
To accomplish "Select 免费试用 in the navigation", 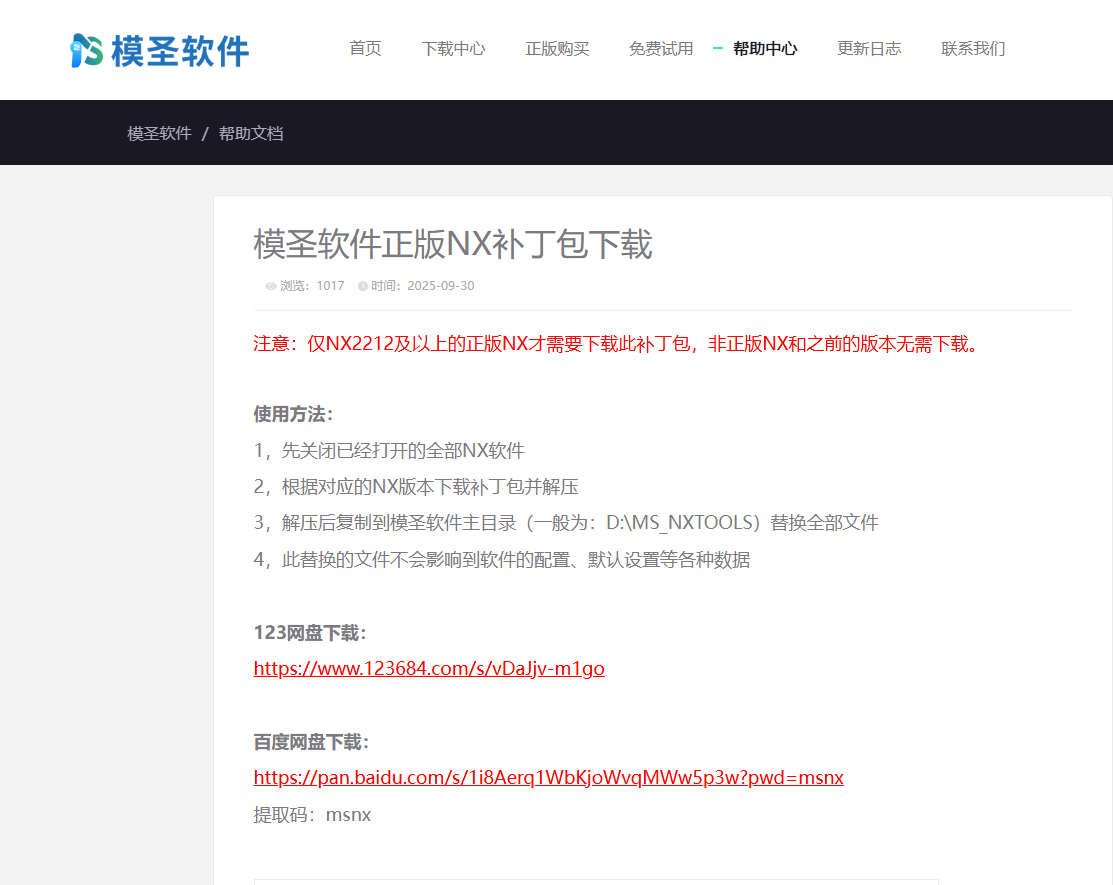I will click(x=660, y=49).
